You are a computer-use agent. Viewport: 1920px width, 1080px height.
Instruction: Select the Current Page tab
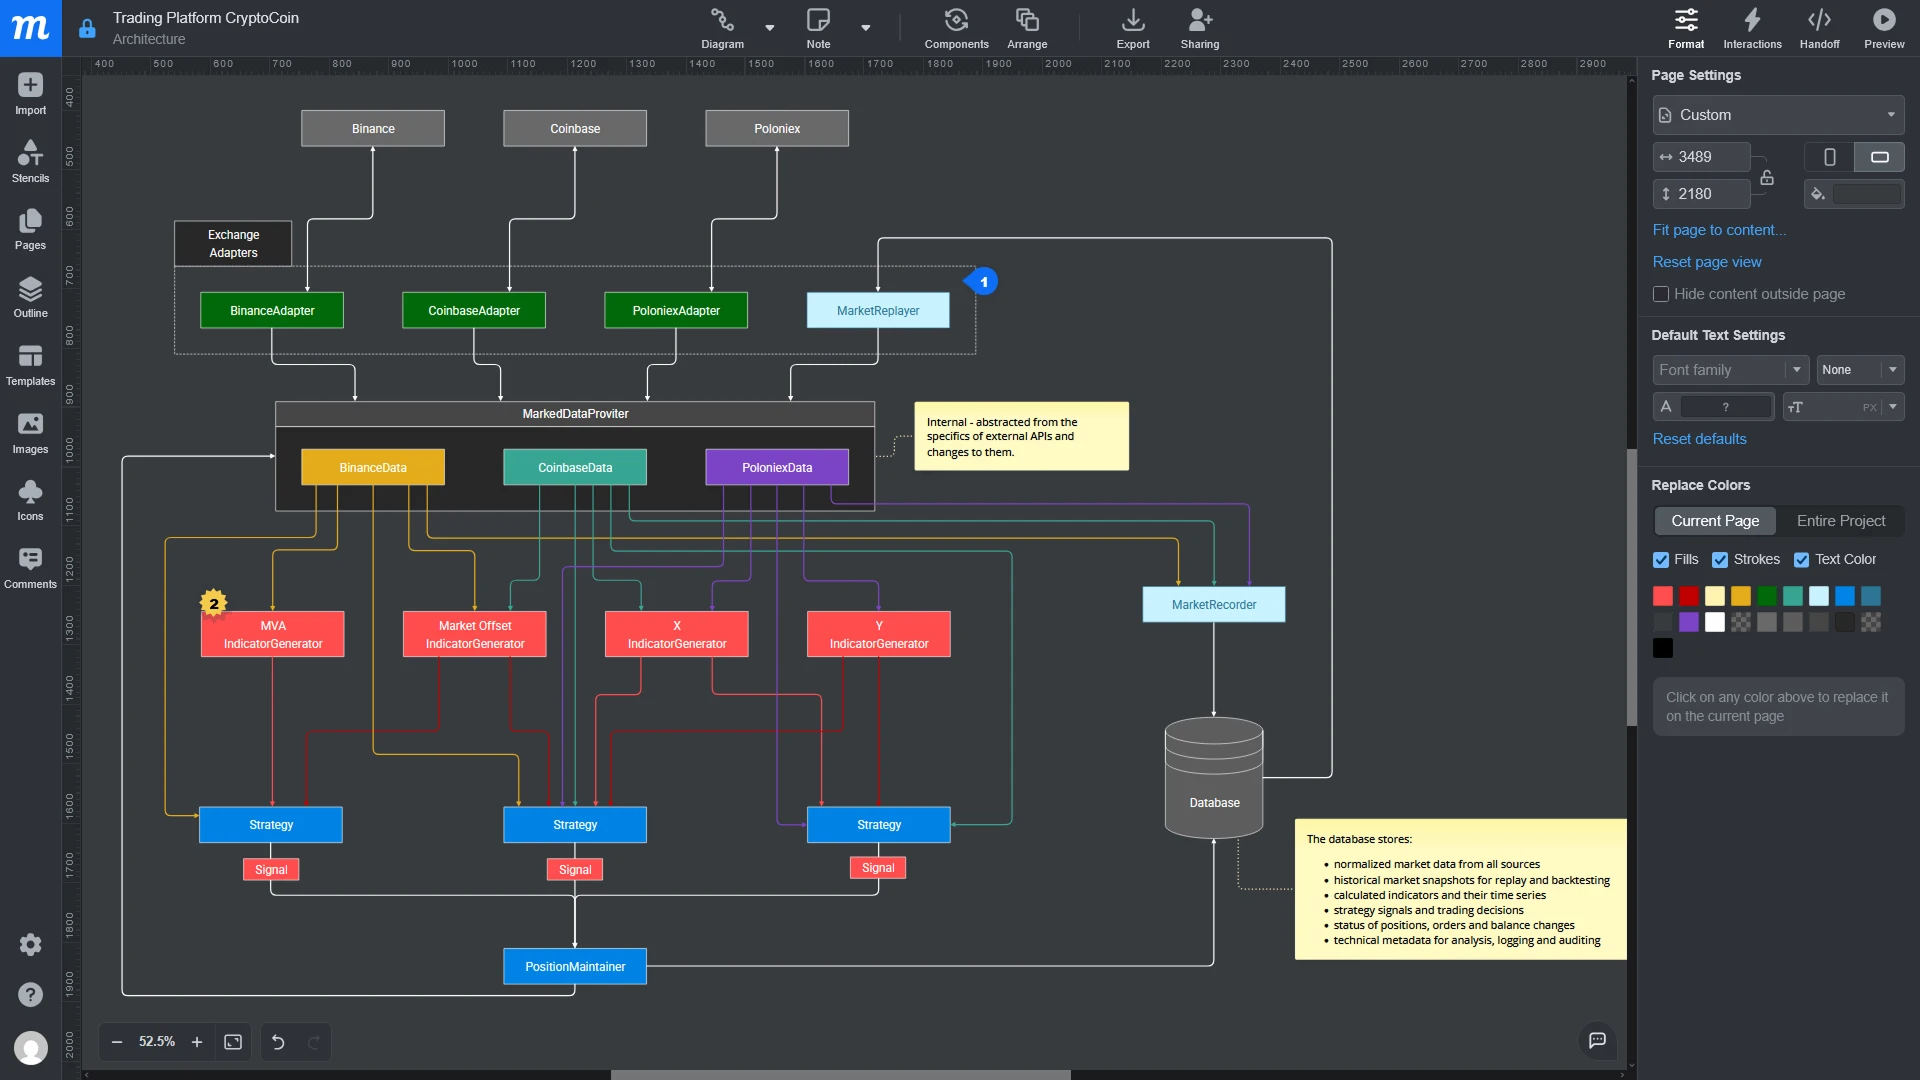click(x=1716, y=520)
